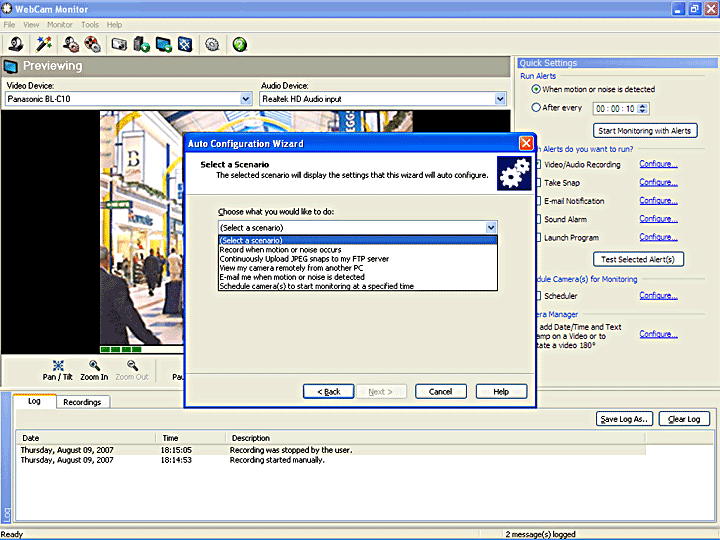
Task: Open the Audio Device dropdown
Action: (x=500, y=99)
